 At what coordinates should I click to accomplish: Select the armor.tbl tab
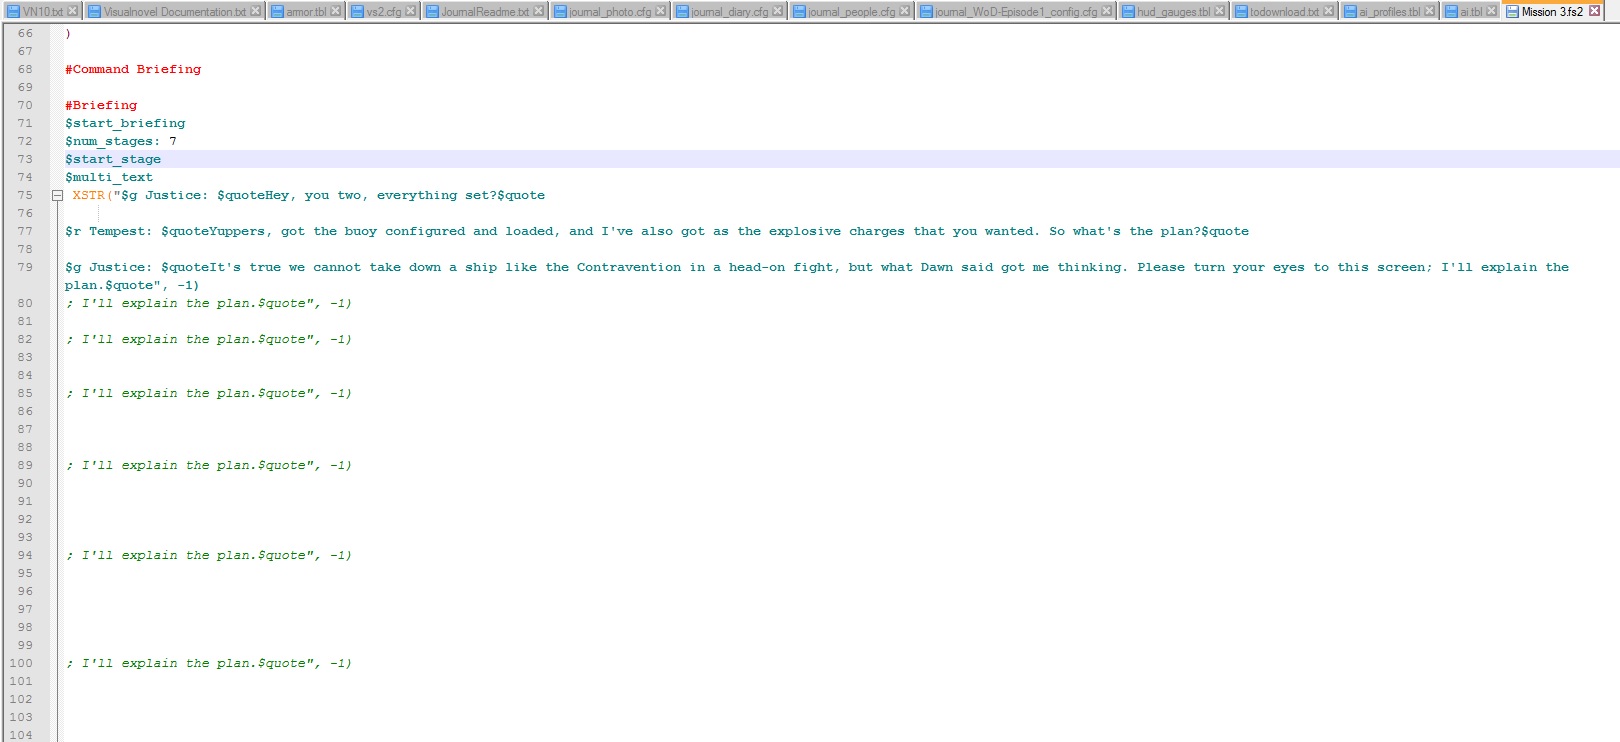point(305,11)
